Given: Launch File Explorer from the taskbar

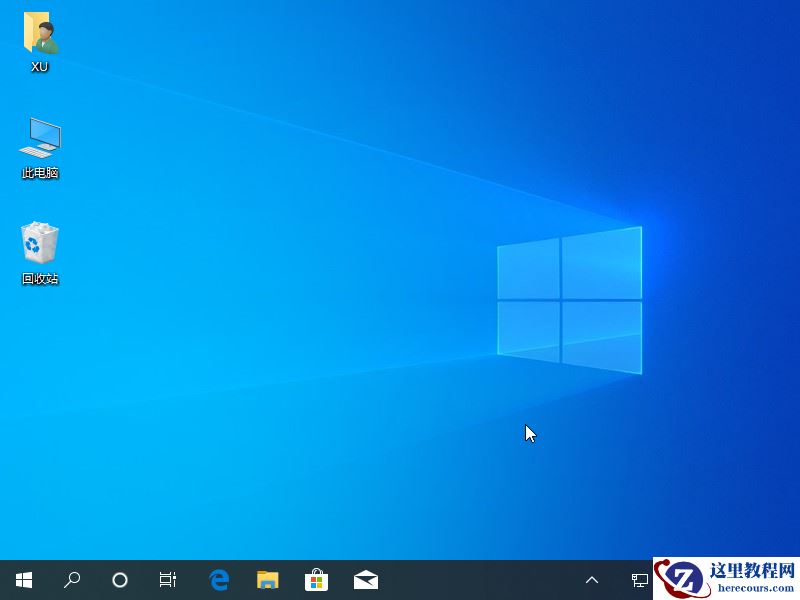Looking at the screenshot, I should point(267,580).
